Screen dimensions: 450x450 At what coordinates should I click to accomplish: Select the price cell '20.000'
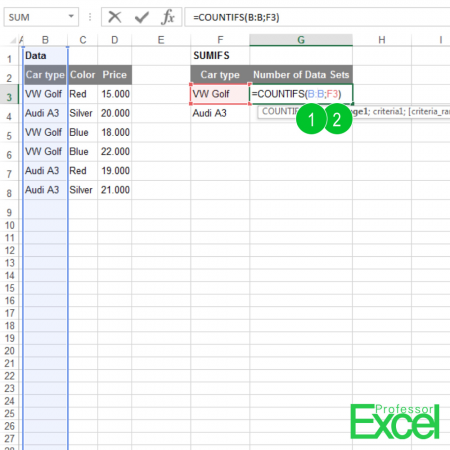coord(115,113)
